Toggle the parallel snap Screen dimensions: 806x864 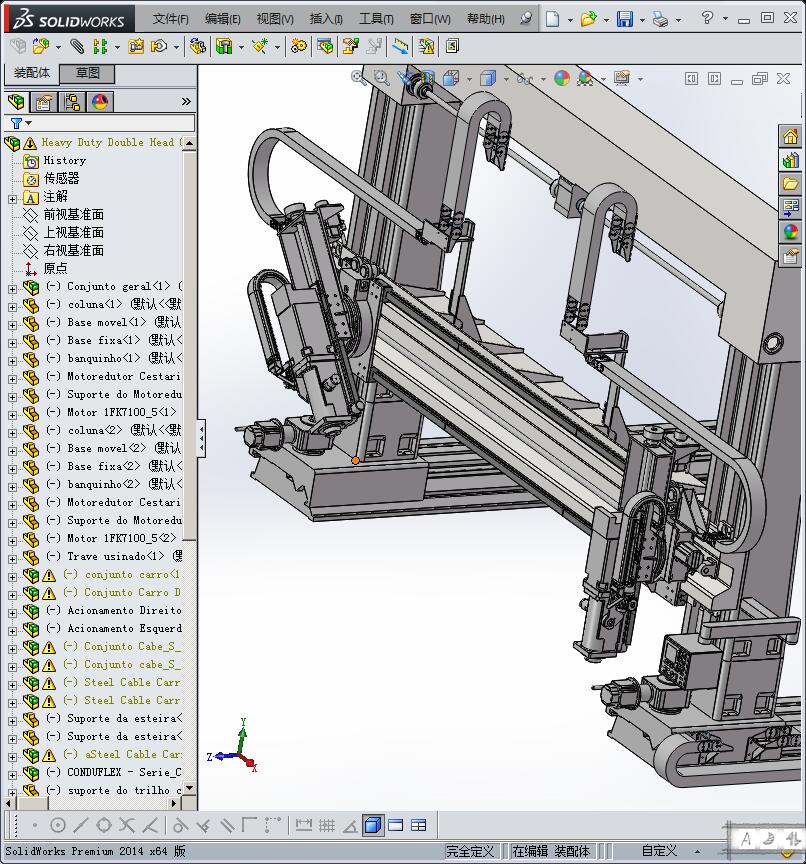[226, 825]
